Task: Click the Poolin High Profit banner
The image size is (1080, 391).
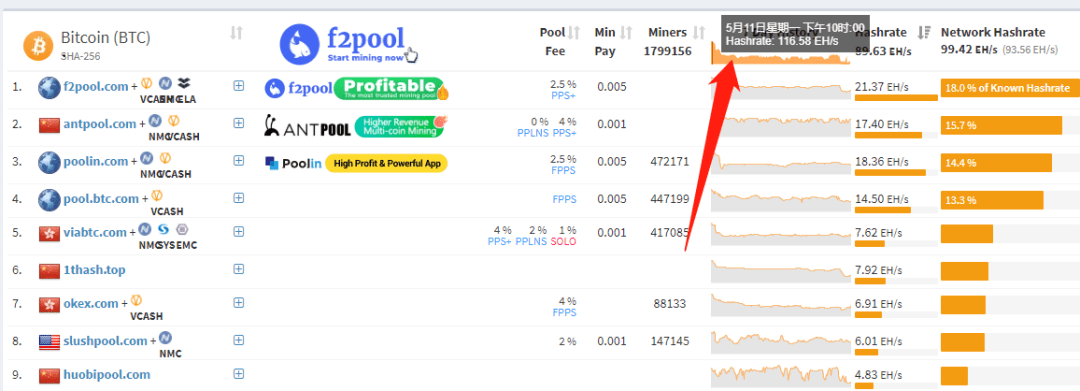Action: [357, 163]
